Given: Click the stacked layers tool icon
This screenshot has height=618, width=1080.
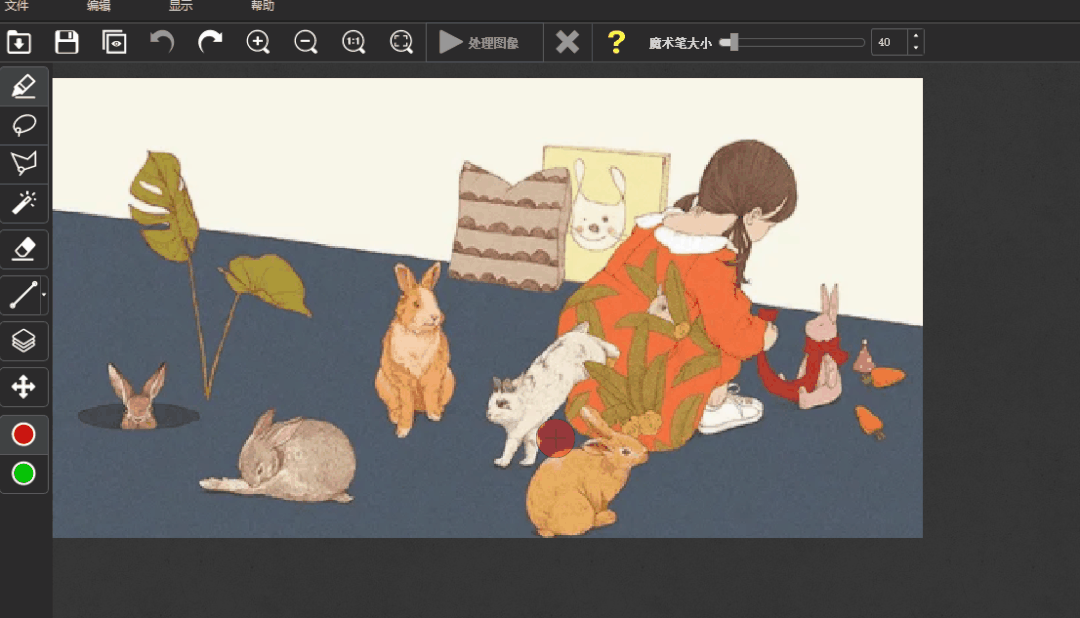Looking at the screenshot, I should click(x=24, y=341).
